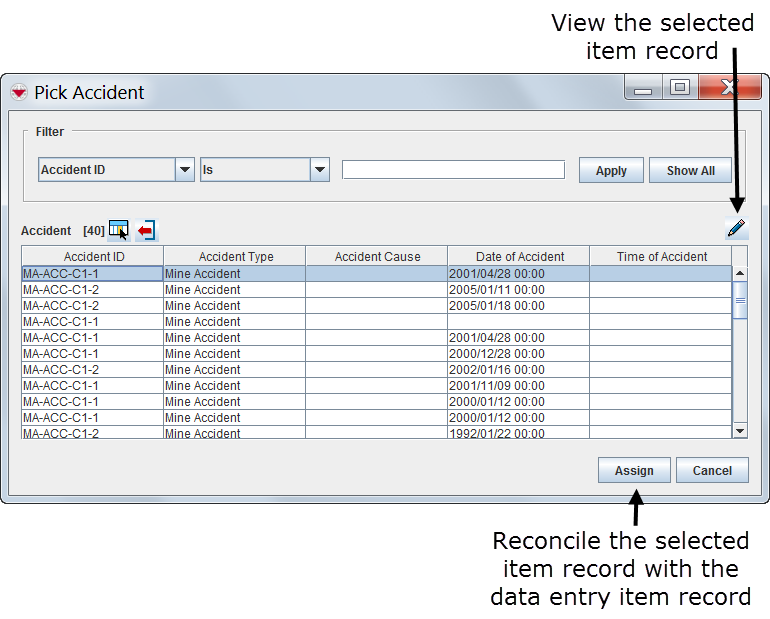
Task: Click the red arrow icon above the table
Action: [146, 231]
